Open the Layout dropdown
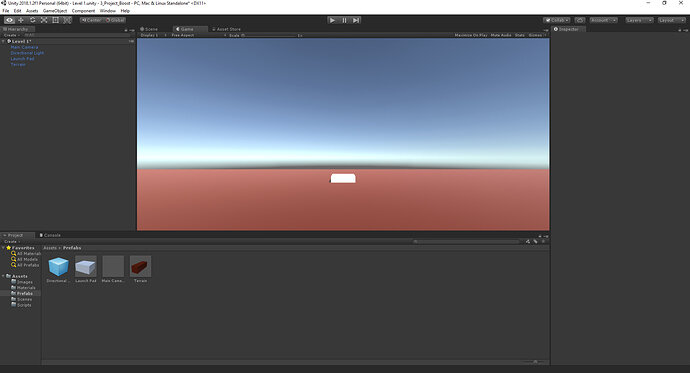 672,20
